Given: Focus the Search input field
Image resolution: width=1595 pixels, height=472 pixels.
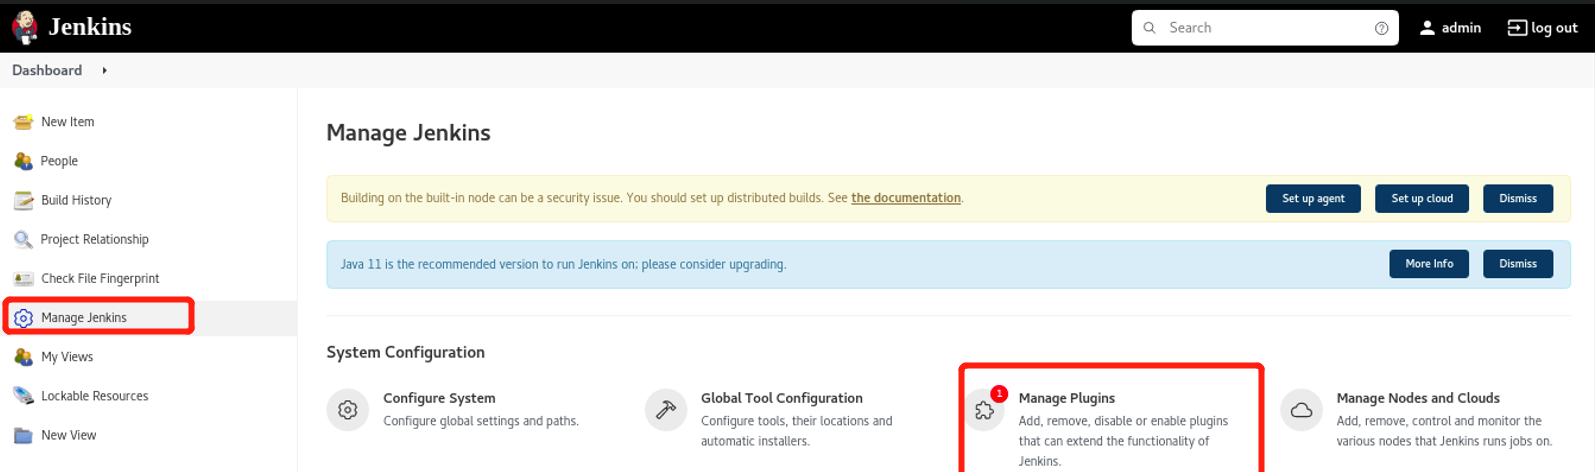Looking at the screenshot, I should (x=1265, y=28).
